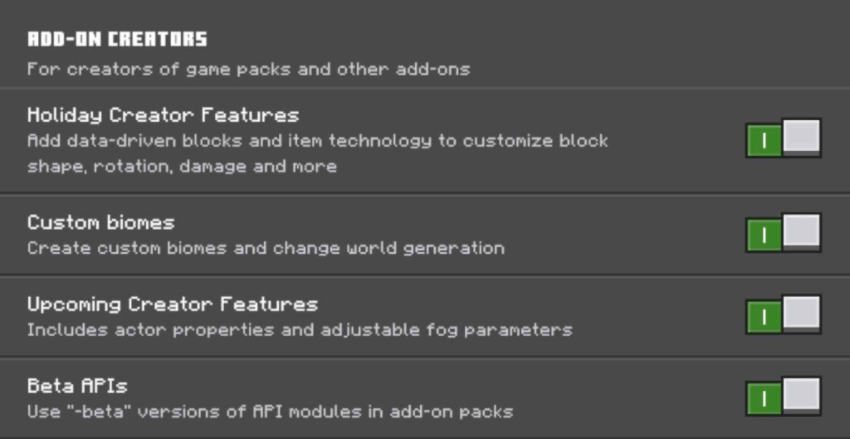Select the "Upcoming Creator Features" title text
Screen dimensions: 850x439
(x=172, y=304)
